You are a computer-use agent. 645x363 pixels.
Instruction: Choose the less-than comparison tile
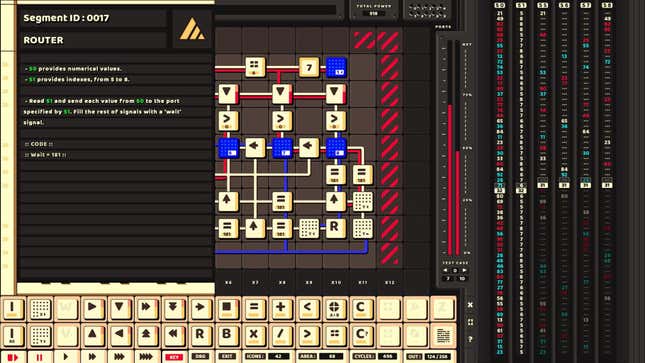pos(308,309)
